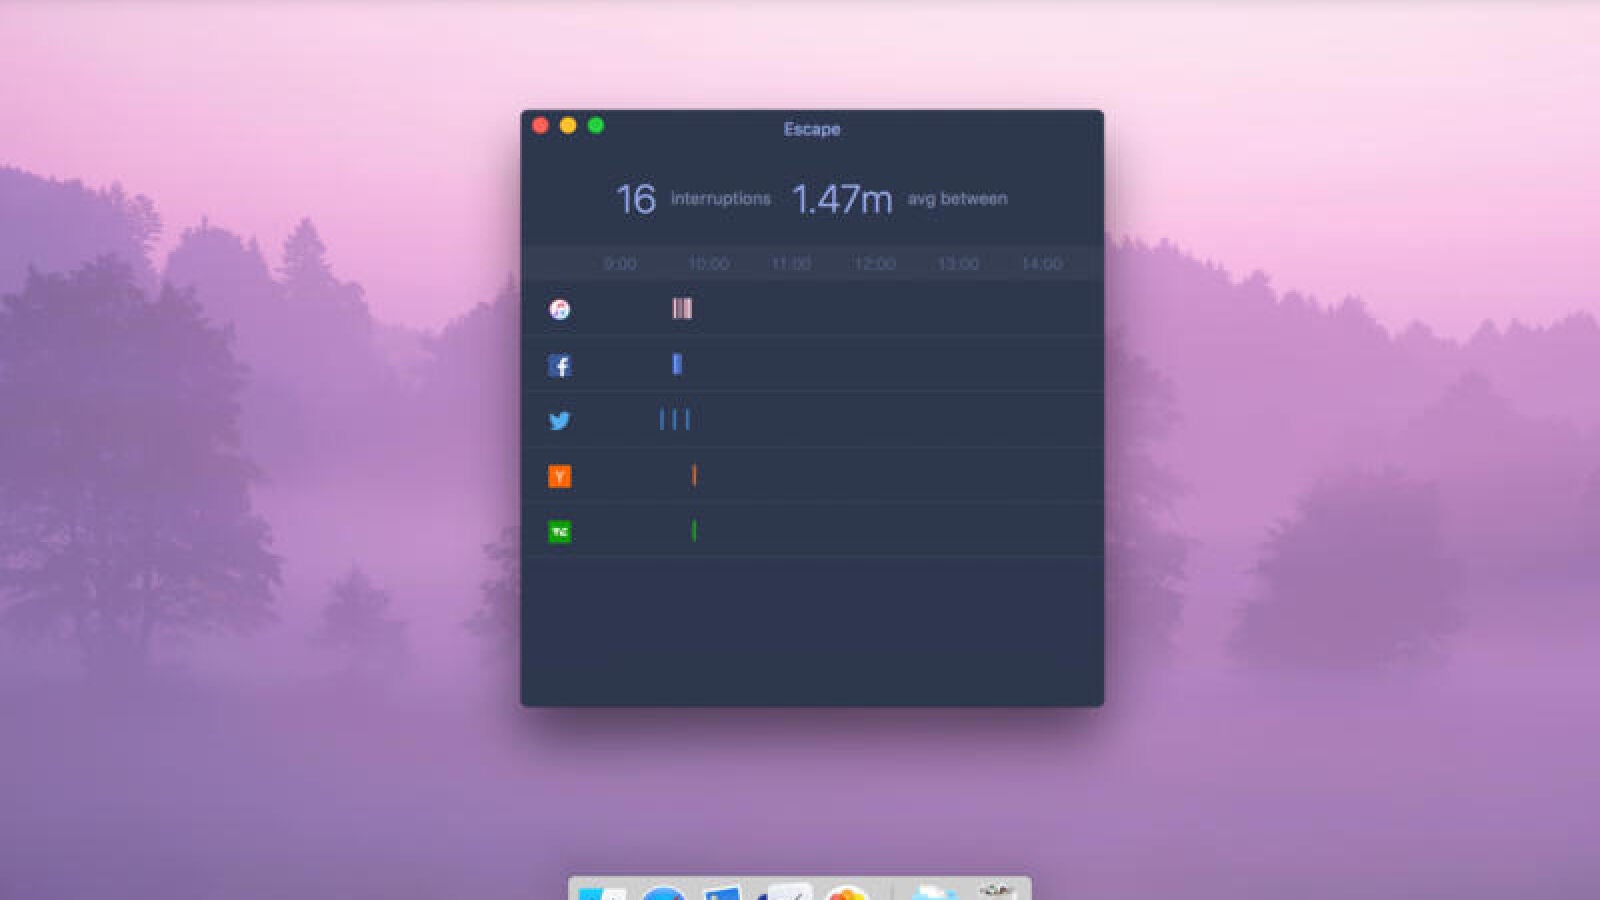Click the 9:00 time label
The height and width of the screenshot is (900, 1600).
tap(620, 264)
